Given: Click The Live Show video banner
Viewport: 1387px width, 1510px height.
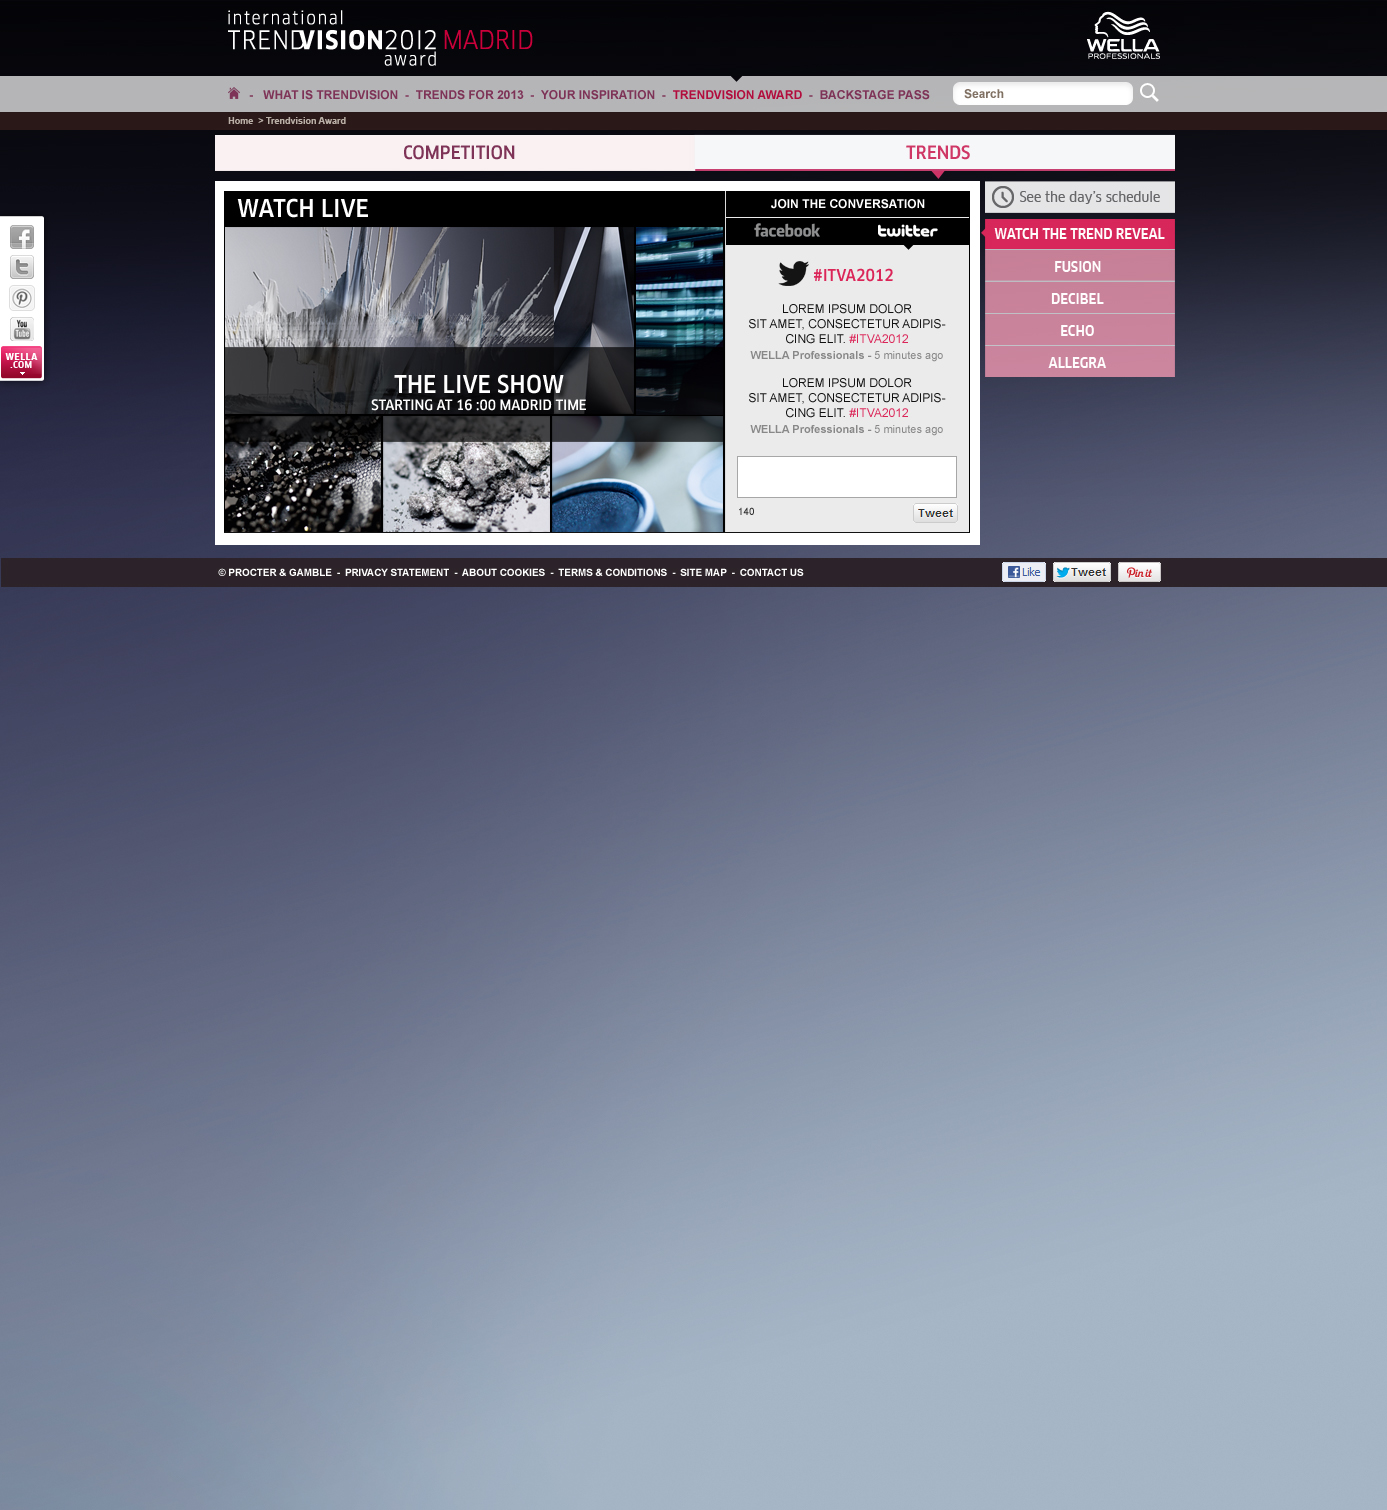Looking at the screenshot, I should click(429, 321).
